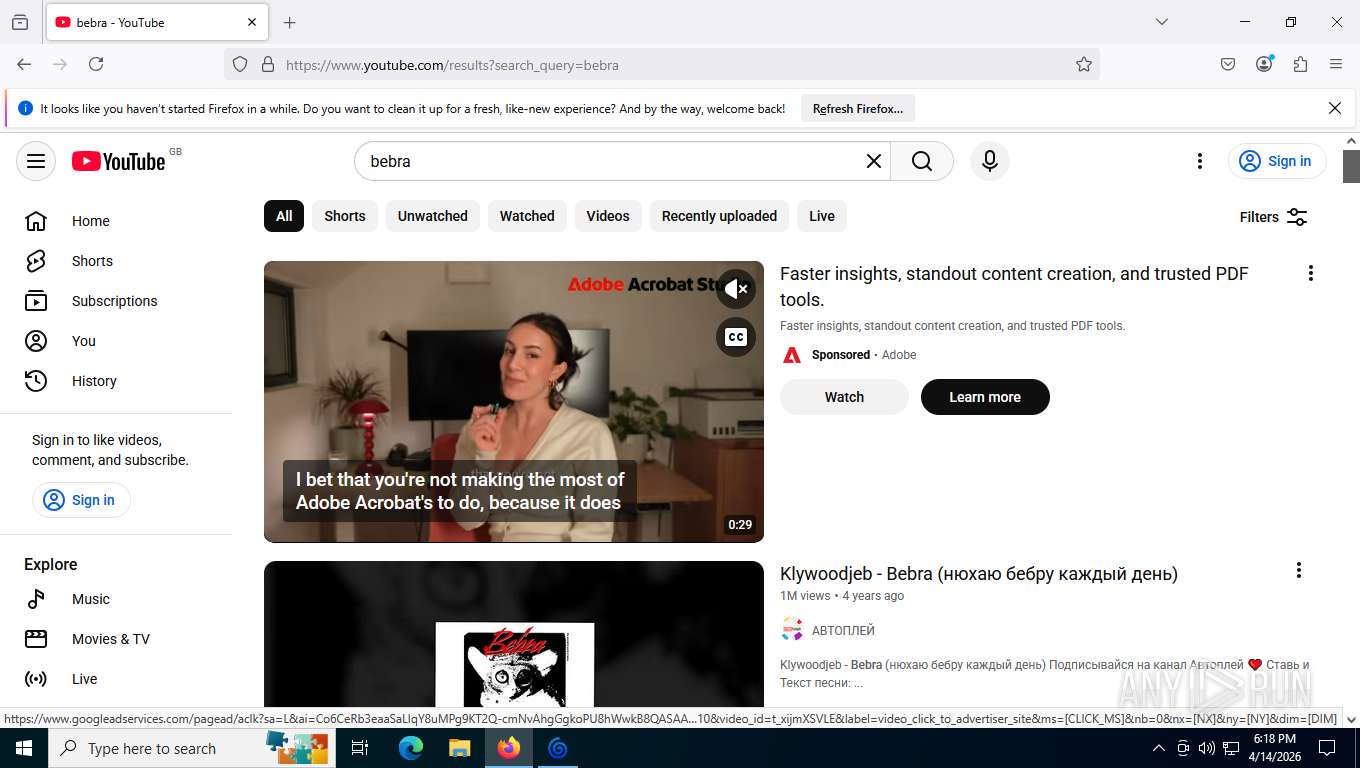Click the Sign in button in the sidebar
This screenshot has width=1360, height=768.
[81, 500]
